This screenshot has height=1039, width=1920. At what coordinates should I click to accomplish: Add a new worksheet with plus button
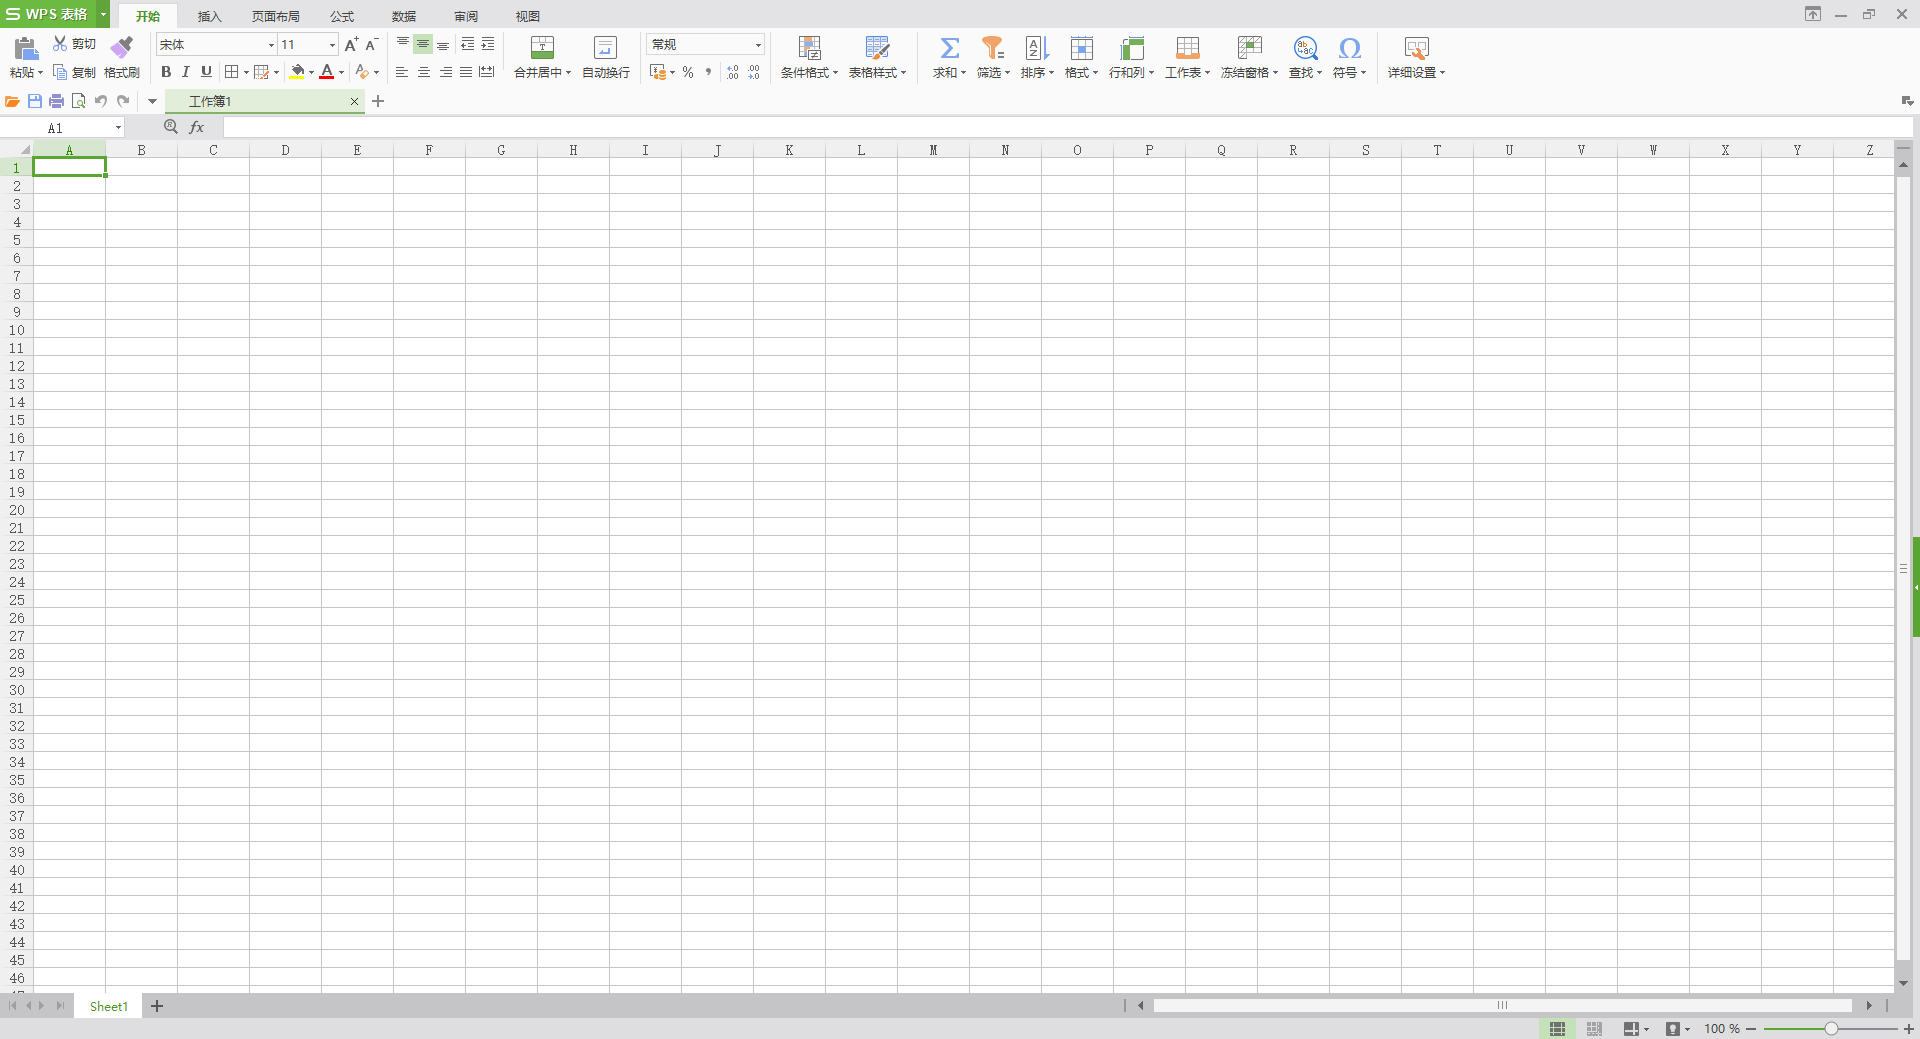157,1006
